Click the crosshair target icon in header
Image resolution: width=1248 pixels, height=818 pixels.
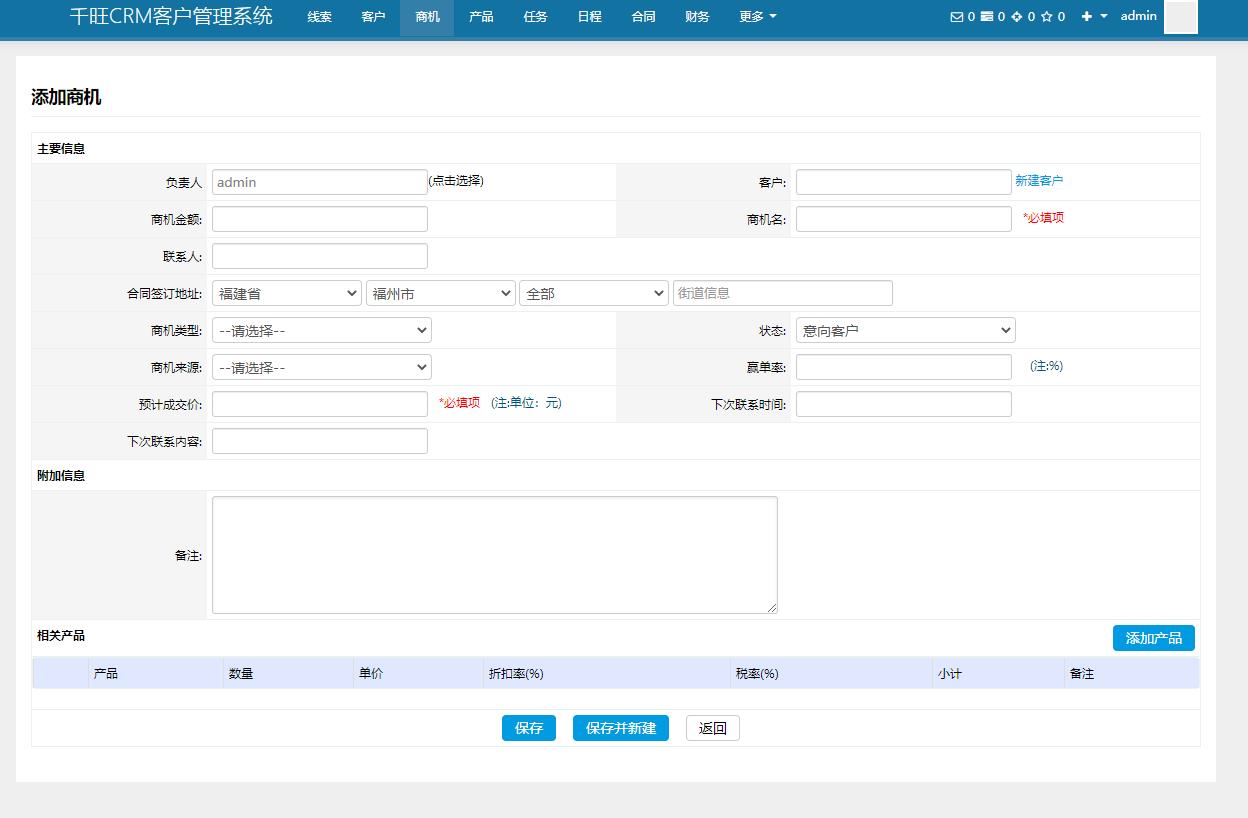click(x=1017, y=16)
